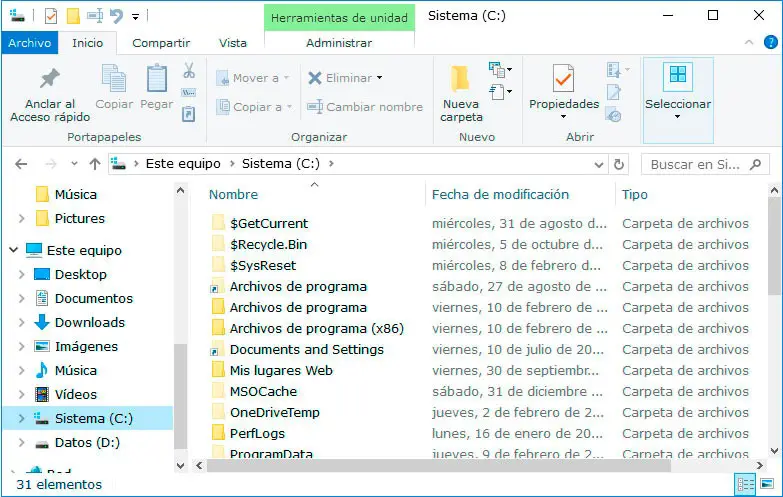Open the Eliminar dropdown arrow
783x497 pixels.
pyautogui.click(x=380, y=78)
